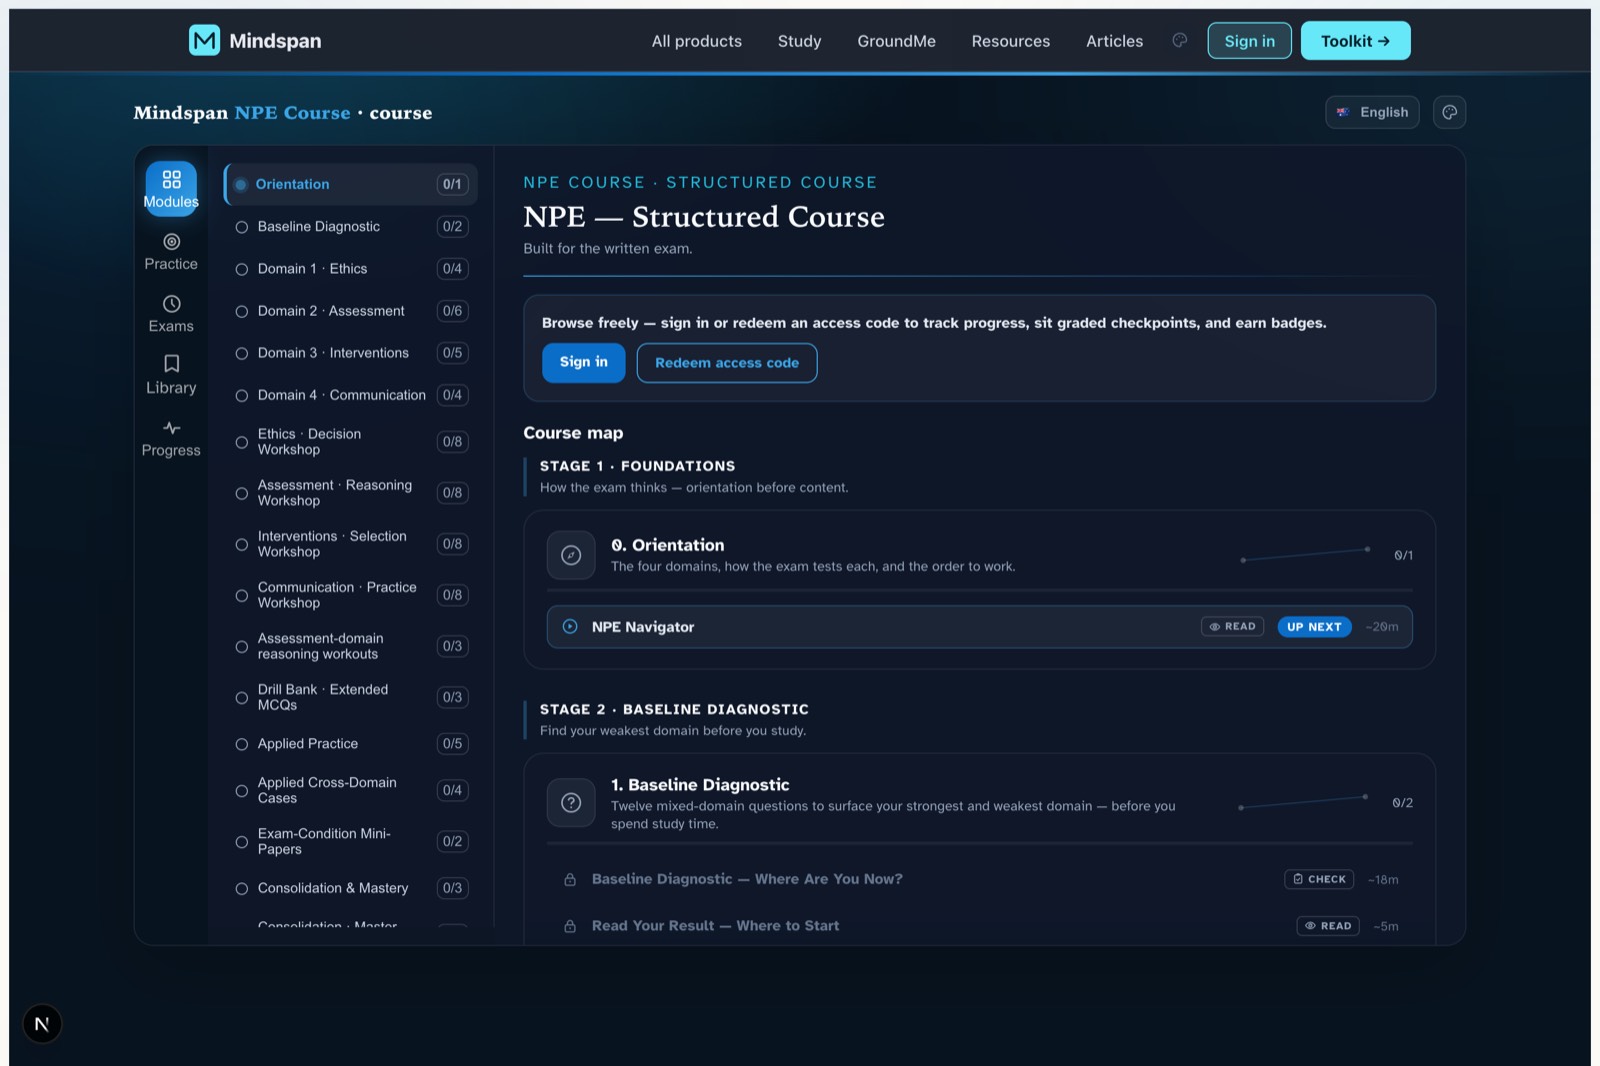Open Consolidation & Mastery module
1600x1066 pixels.
[x=350, y=888]
